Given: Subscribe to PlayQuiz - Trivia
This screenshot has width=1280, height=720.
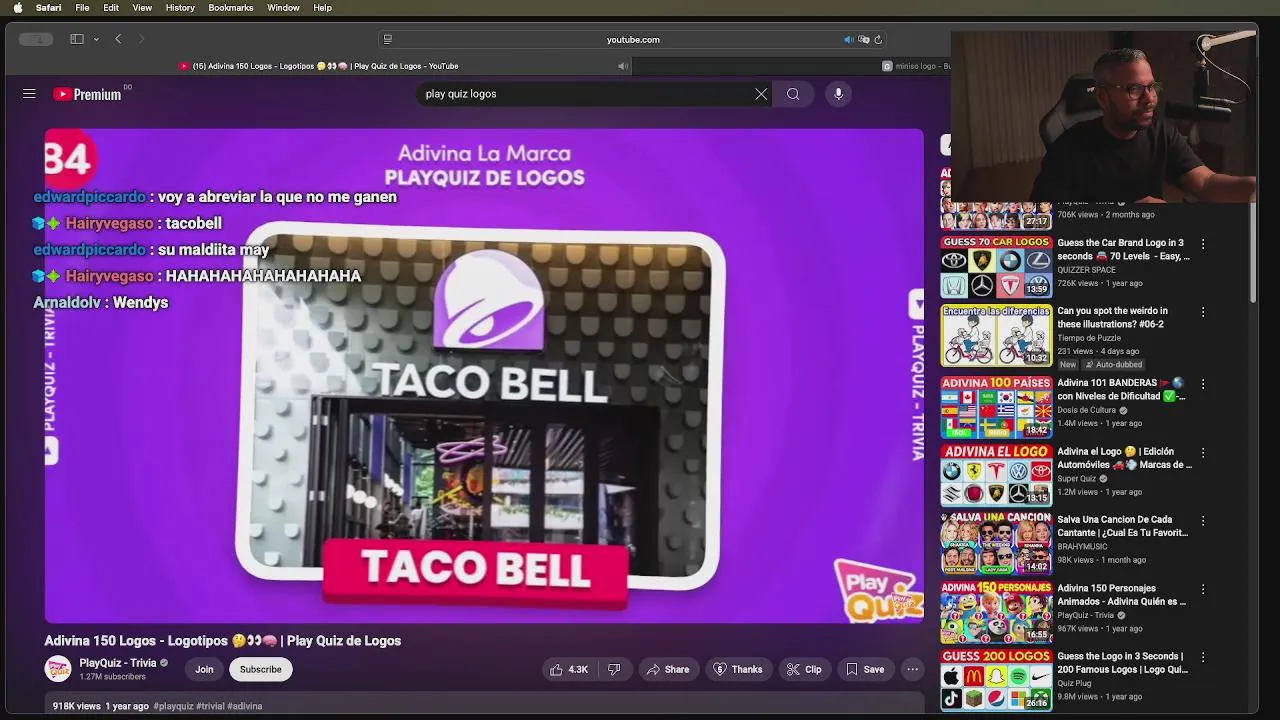Looking at the screenshot, I should click(260, 669).
